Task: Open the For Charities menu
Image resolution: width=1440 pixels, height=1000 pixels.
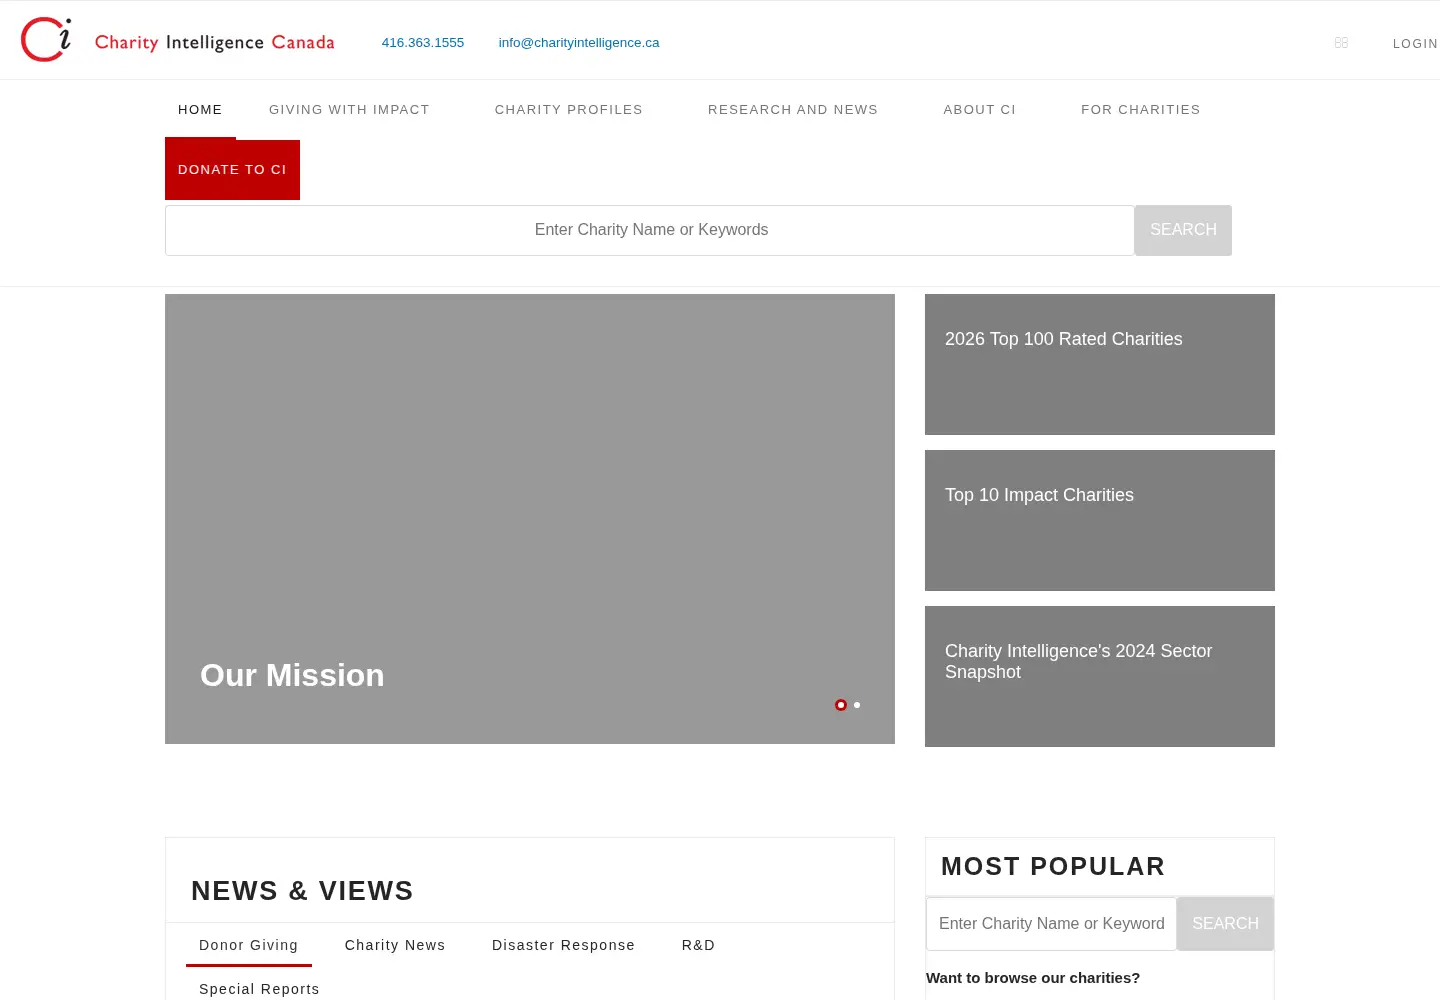Action: 1141,110
